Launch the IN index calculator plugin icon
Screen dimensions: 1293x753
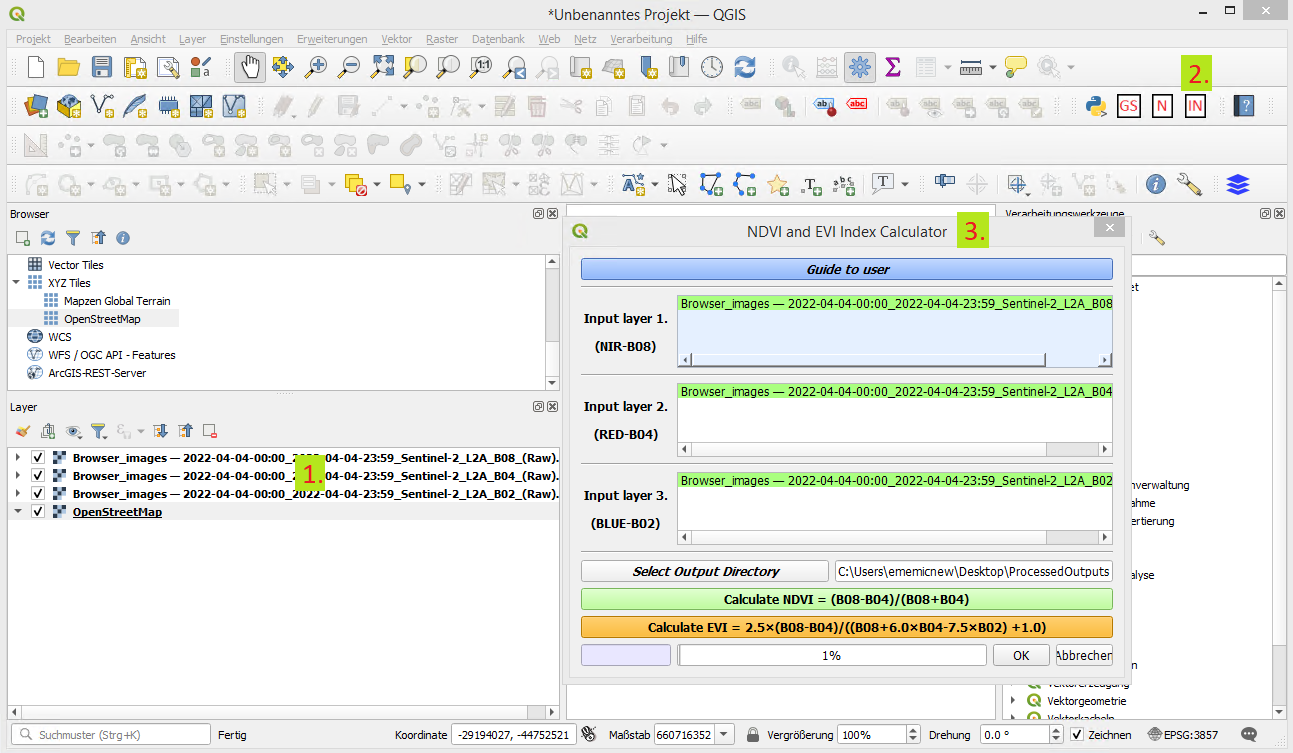[1195, 105]
